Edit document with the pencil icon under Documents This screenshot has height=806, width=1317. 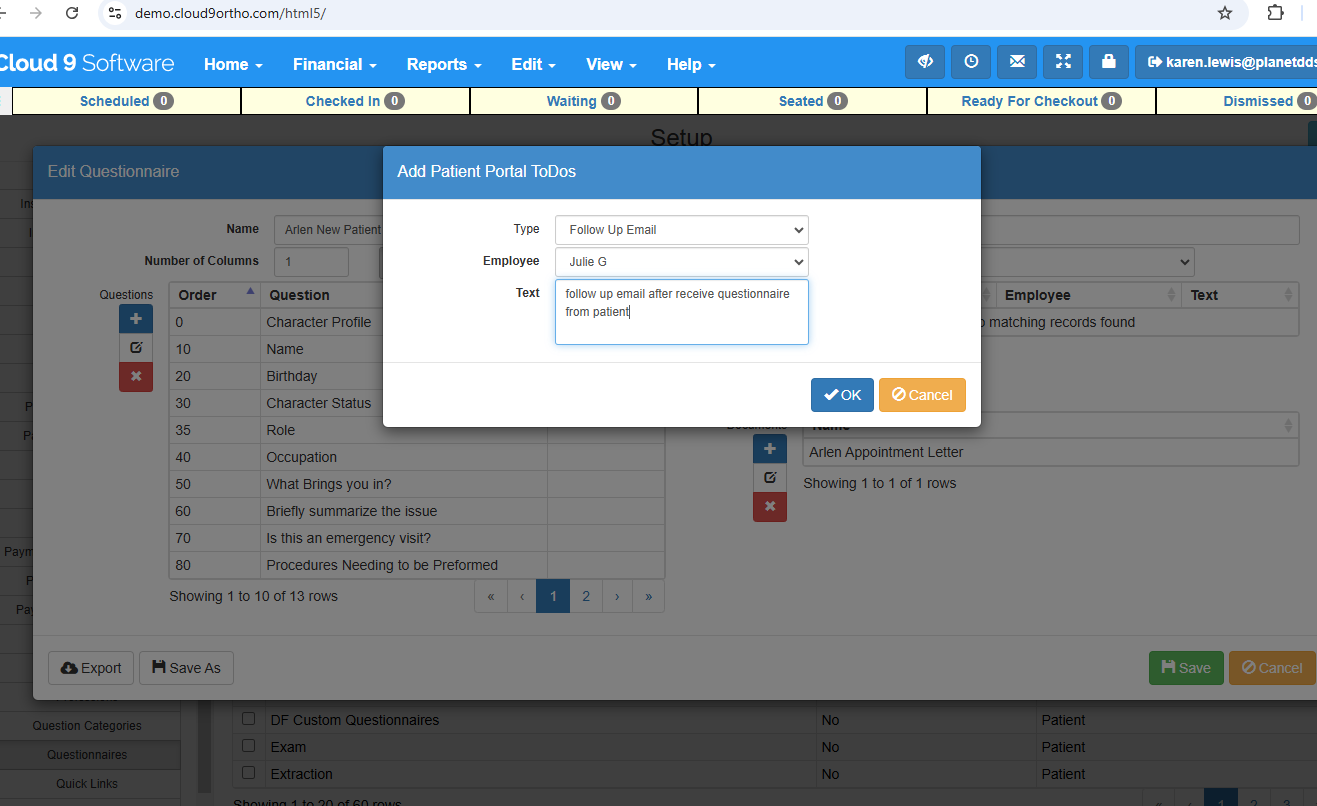point(770,478)
